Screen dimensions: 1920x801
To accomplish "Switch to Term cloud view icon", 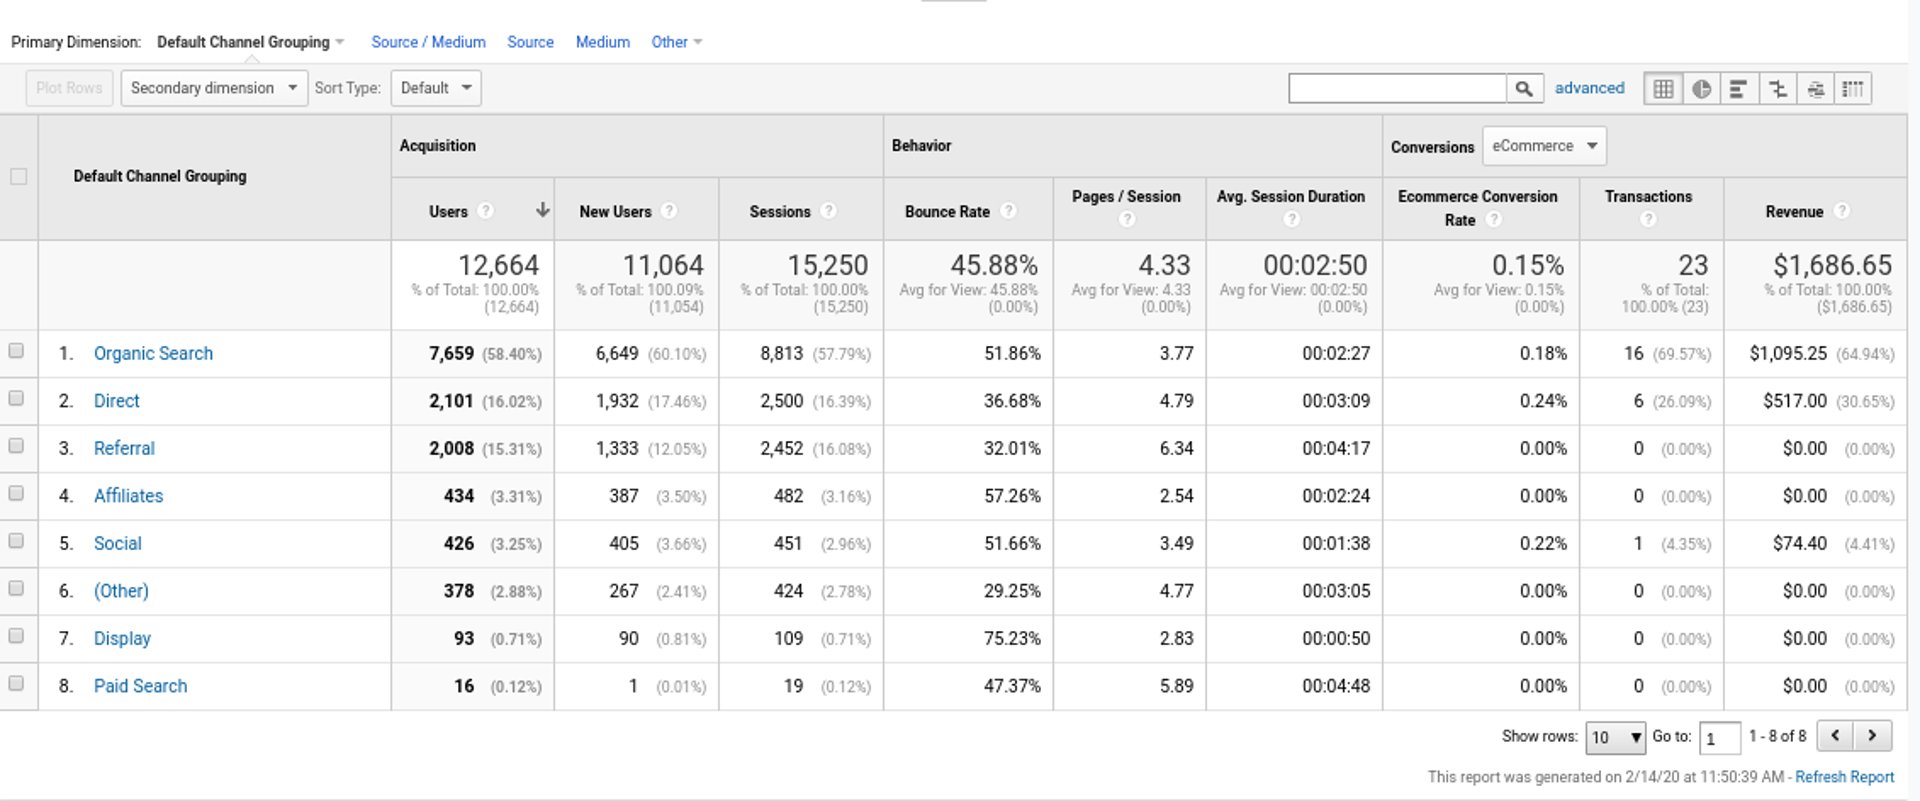I will [1815, 88].
